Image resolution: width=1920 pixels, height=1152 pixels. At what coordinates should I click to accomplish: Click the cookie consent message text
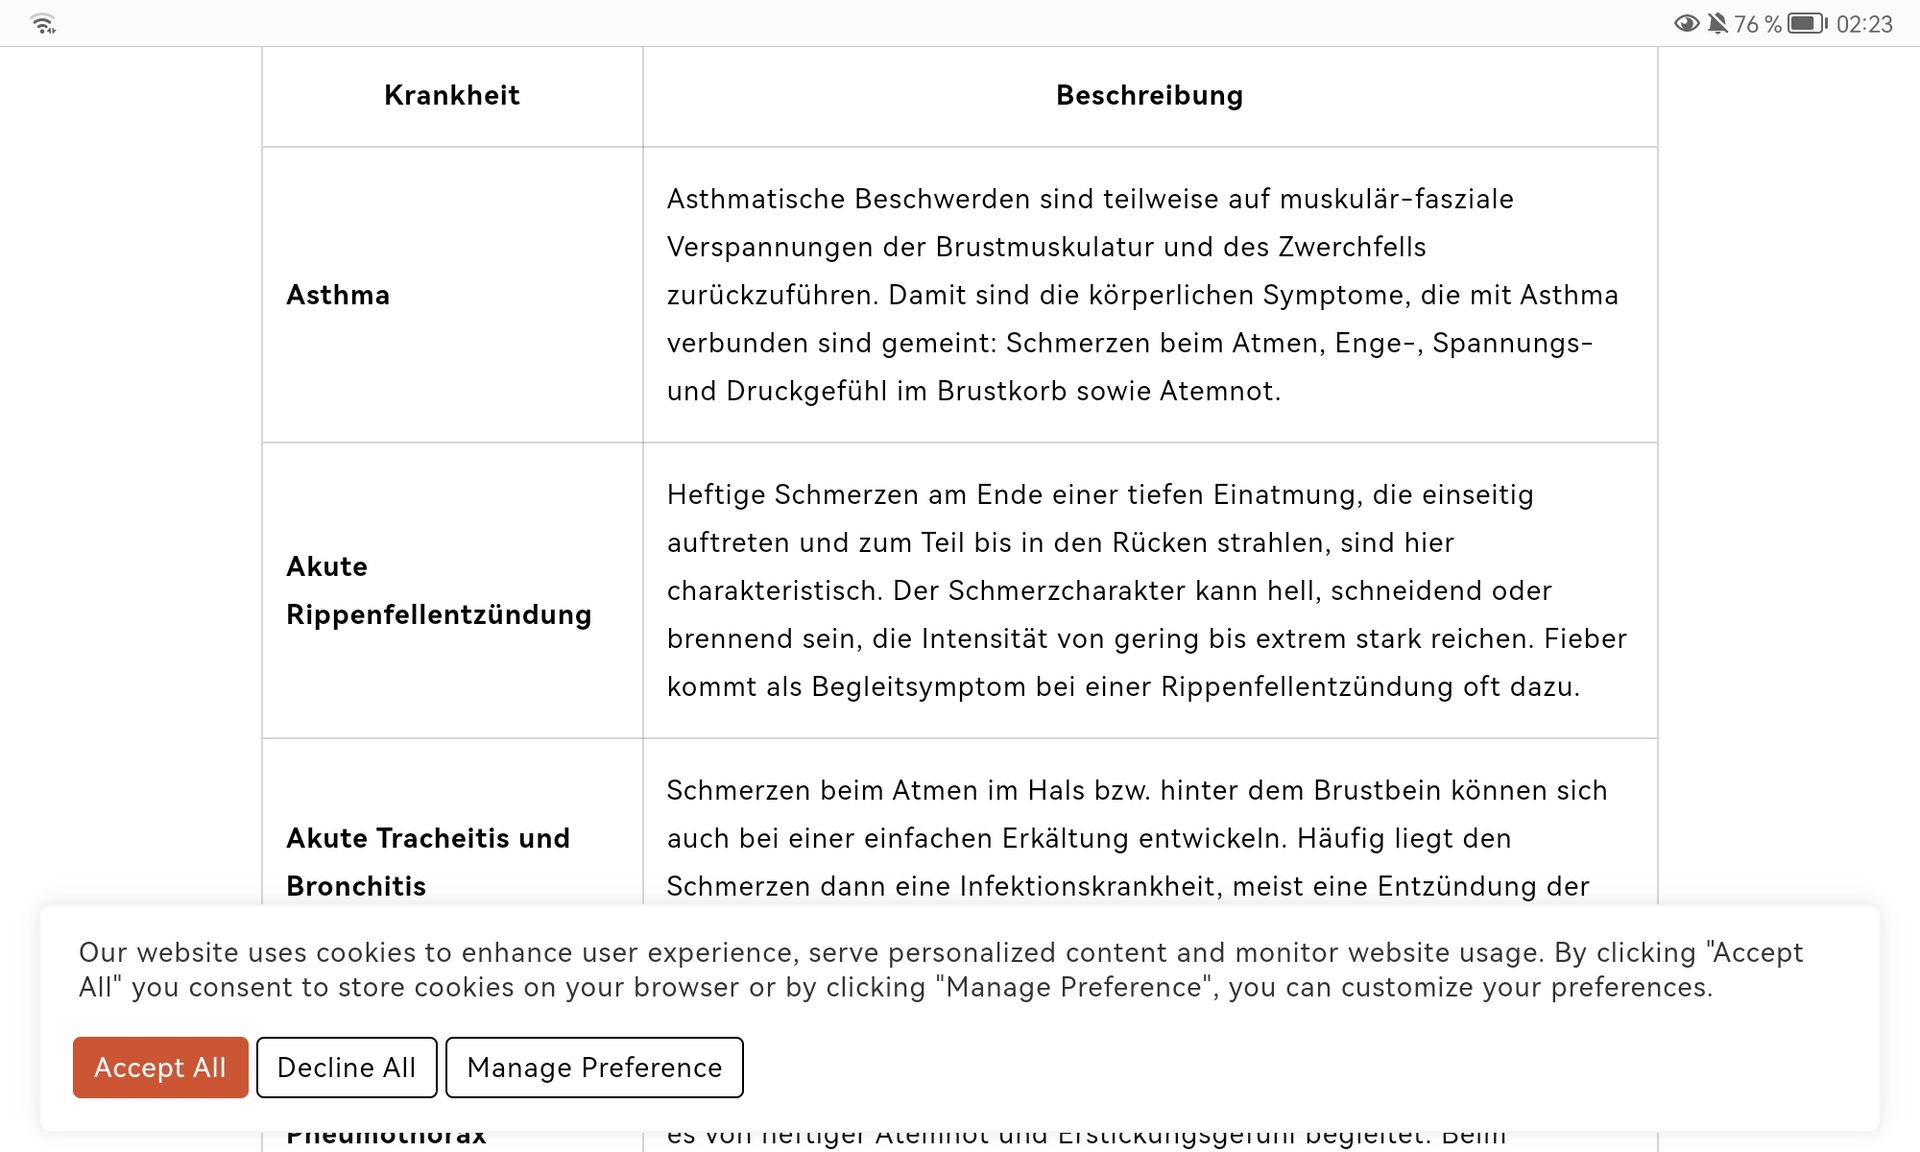pos(940,969)
